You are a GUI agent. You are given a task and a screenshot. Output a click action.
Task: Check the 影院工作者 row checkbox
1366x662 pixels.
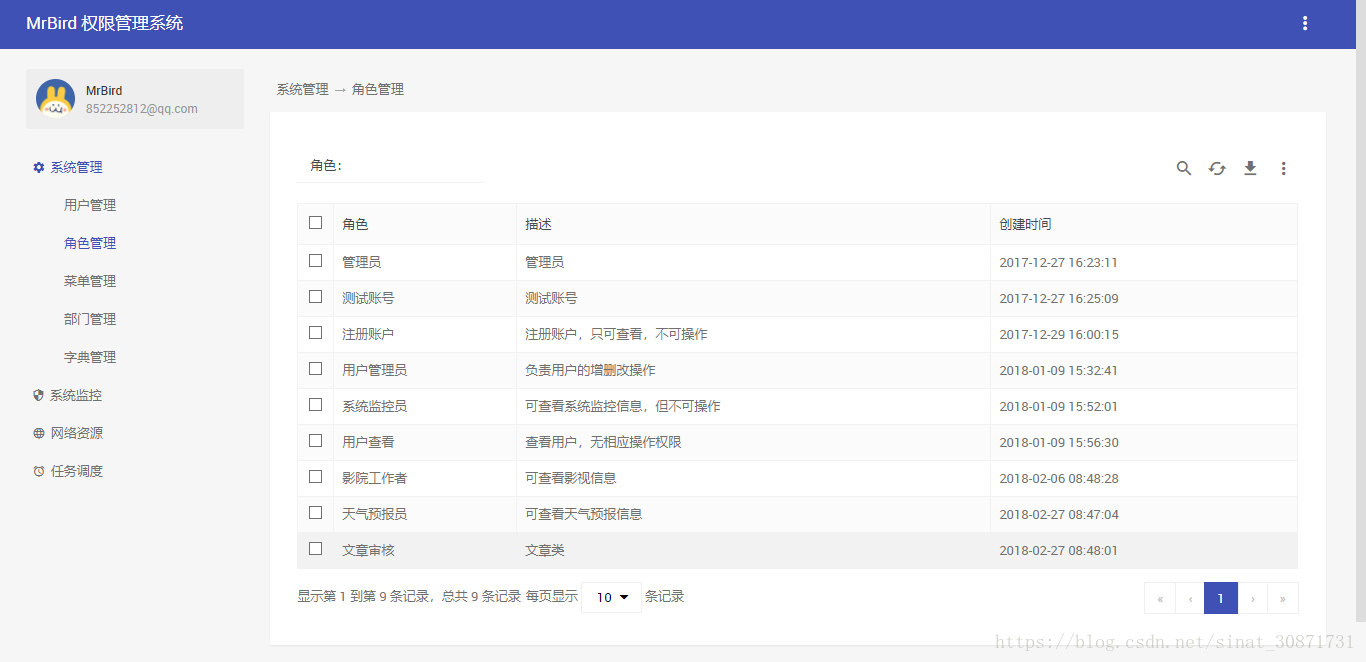[316, 476]
